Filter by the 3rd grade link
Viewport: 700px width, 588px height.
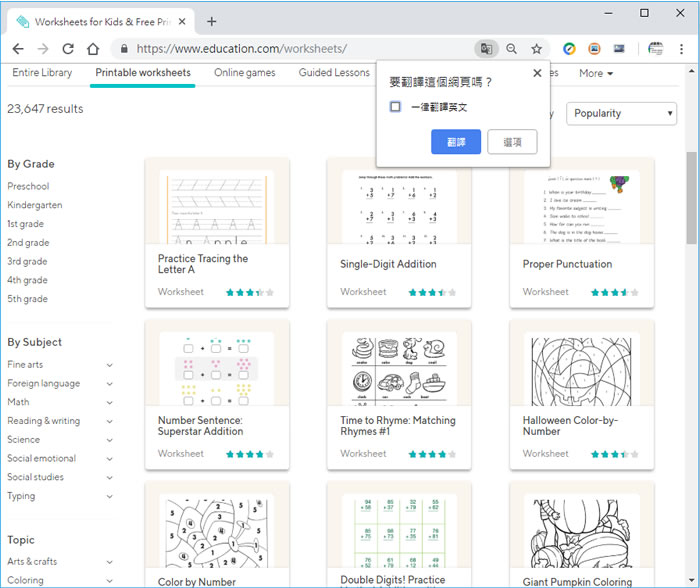pos(28,261)
